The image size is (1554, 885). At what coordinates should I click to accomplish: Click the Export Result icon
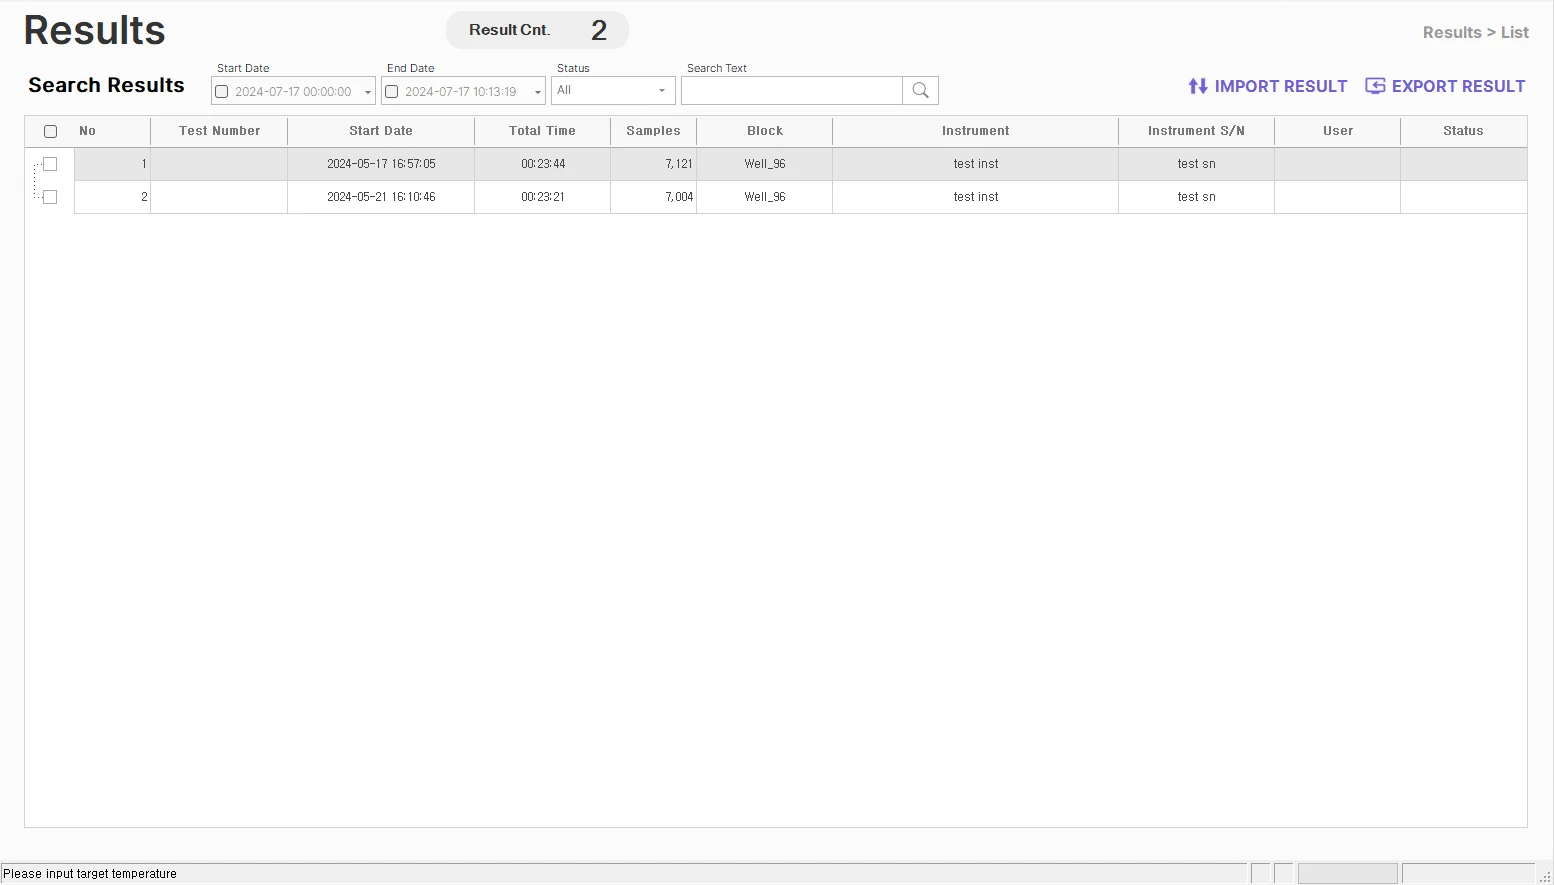click(x=1375, y=86)
